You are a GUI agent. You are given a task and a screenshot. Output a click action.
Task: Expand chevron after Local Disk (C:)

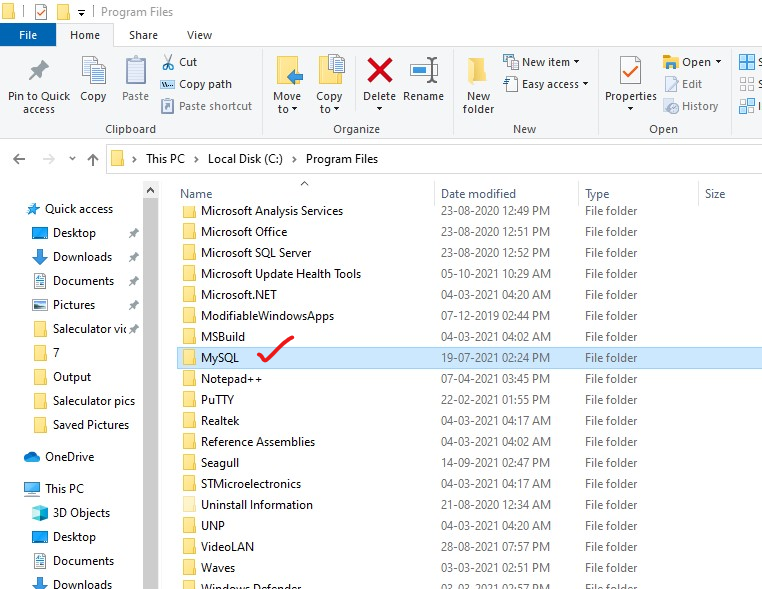[294, 159]
